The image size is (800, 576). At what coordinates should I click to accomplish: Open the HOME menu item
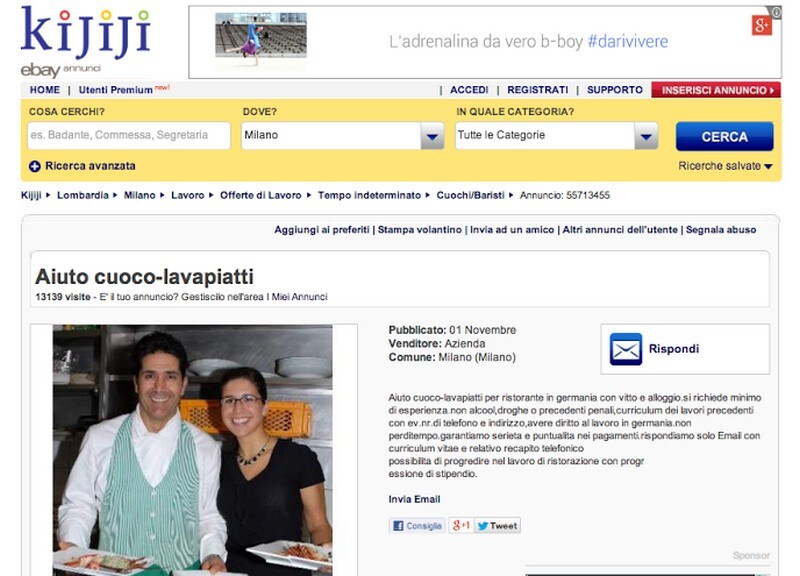[x=45, y=90]
